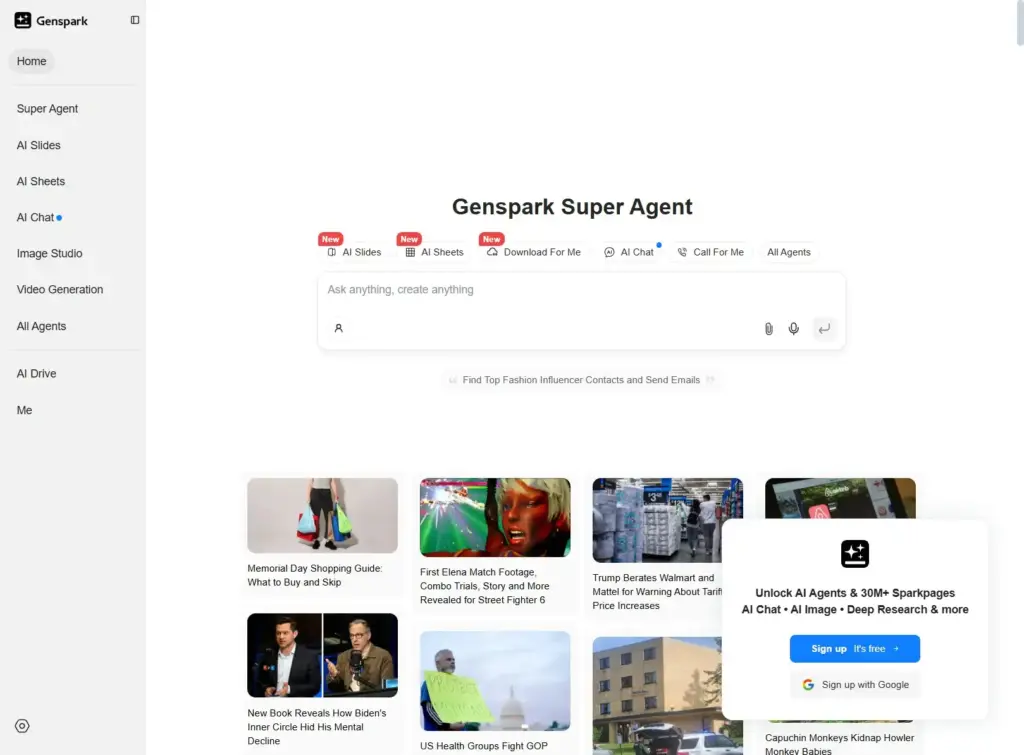Read 'Memorial Day Shopping Guide' headline

(315, 575)
